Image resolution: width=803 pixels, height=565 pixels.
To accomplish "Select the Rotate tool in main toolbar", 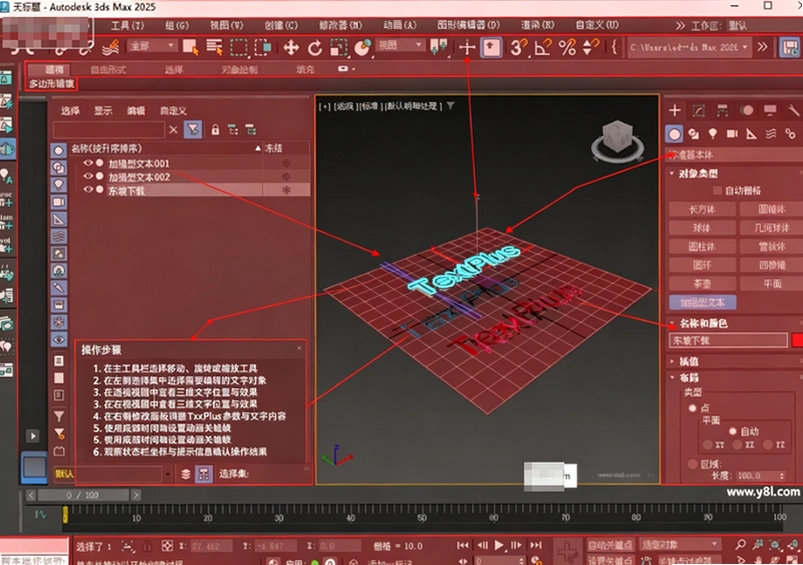I will [x=314, y=48].
